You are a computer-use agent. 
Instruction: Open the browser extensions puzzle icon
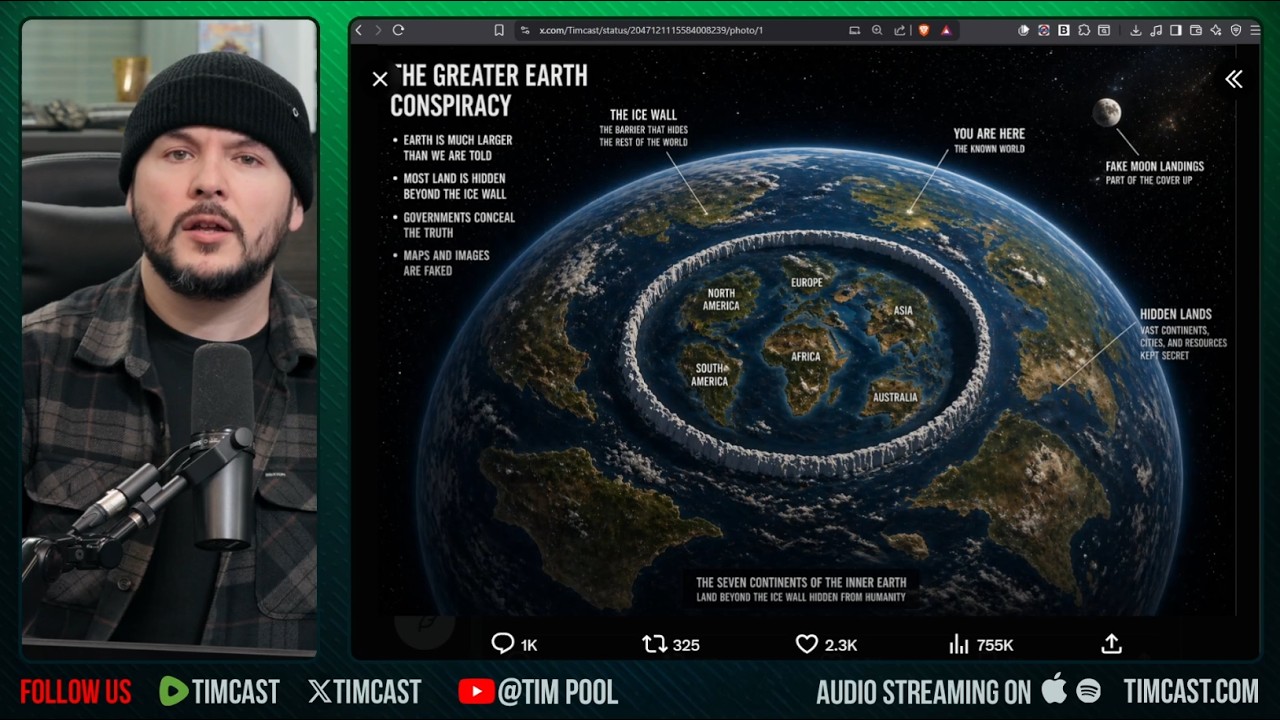[1083, 30]
